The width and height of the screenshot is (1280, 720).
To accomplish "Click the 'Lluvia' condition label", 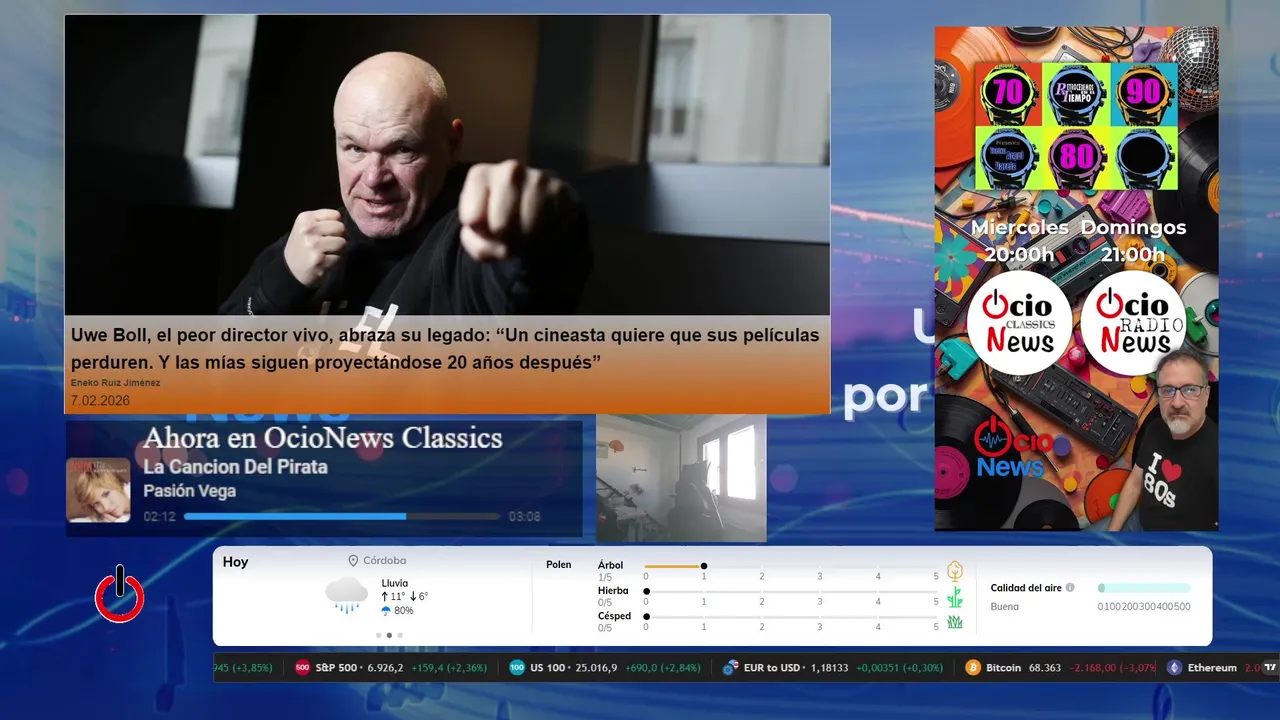I will click(394, 583).
